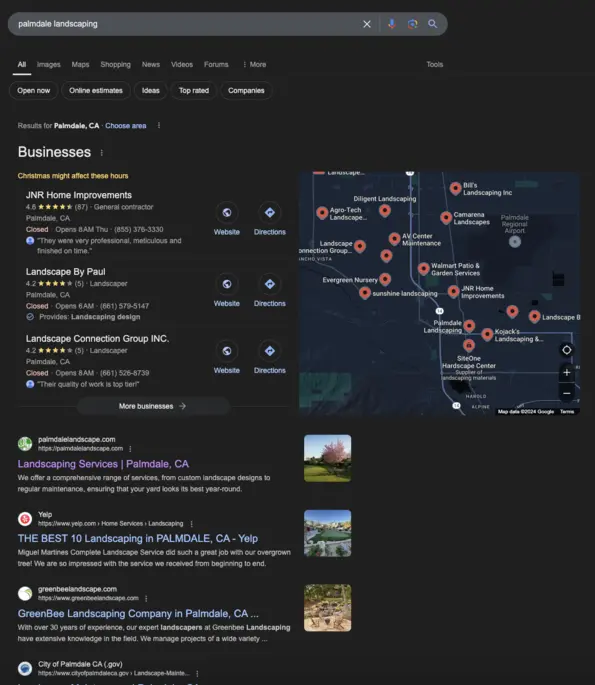Click the GreenBee Landscaping result thumbnail
595x685 pixels.
pyautogui.click(x=327, y=608)
